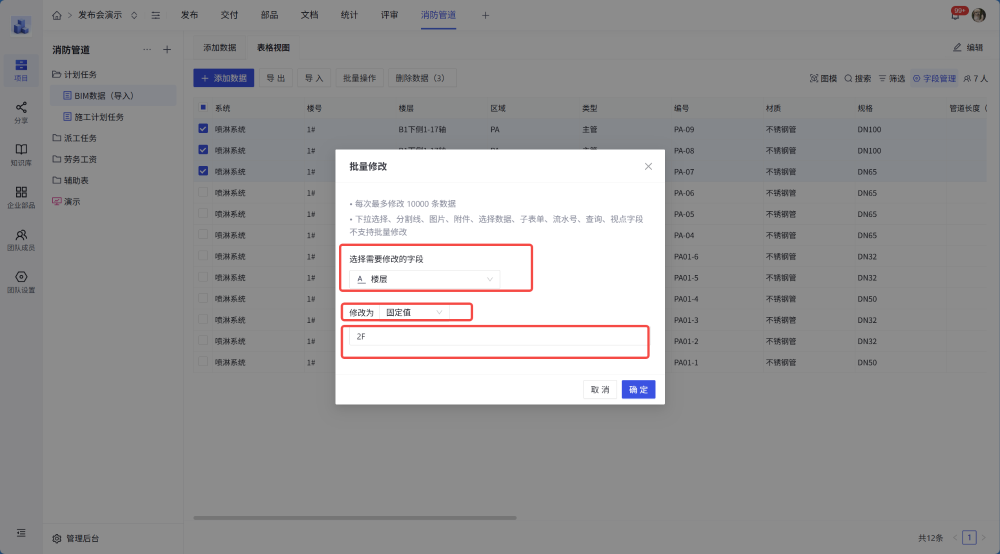Image resolution: width=1000 pixels, height=554 pixels.
Task: Open the 楼层 field selection dropdown
Action: coord(424,279)
